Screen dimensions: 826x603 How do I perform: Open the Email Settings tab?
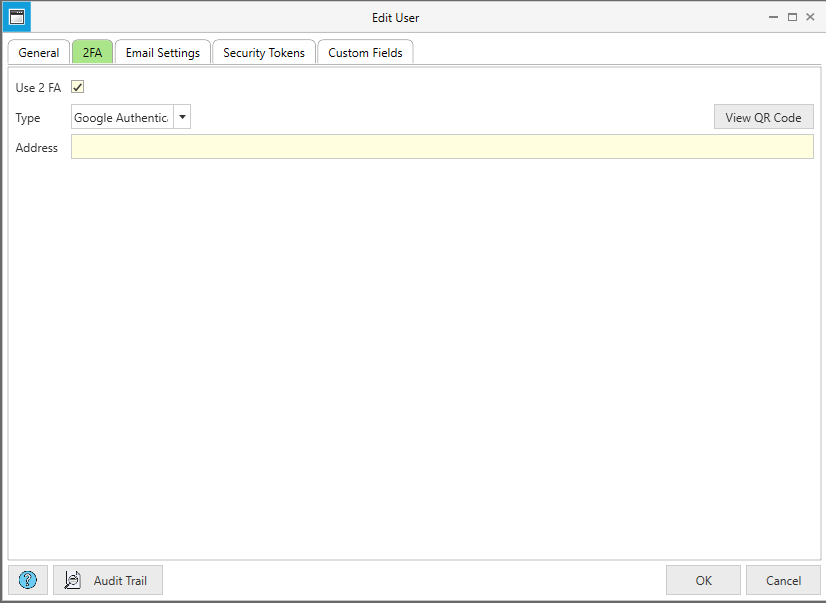(x=163, y=52)
